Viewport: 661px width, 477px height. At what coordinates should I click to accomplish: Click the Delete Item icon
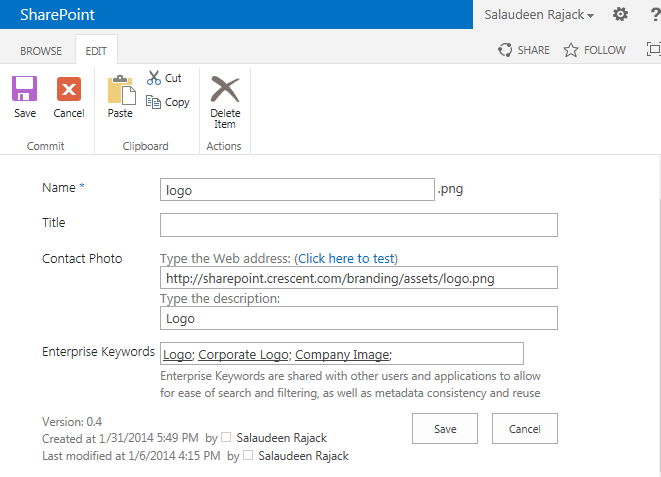coord(225,88)
